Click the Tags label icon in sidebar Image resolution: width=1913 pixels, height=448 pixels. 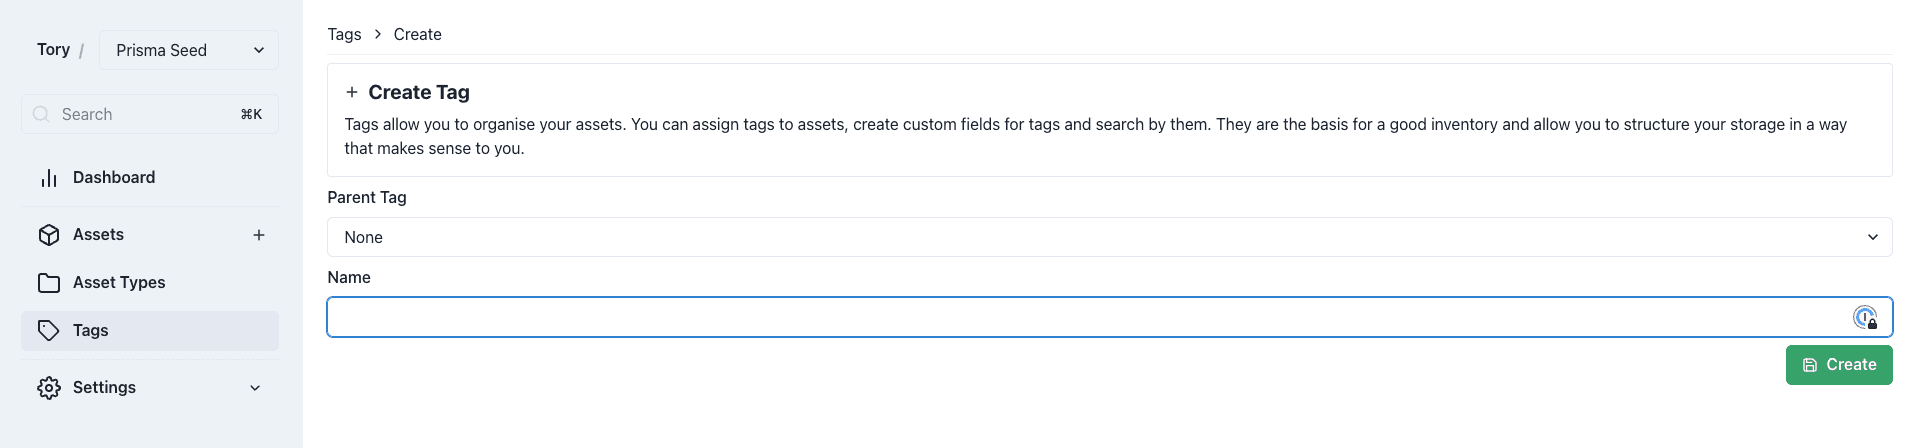(x=49, y=331)
